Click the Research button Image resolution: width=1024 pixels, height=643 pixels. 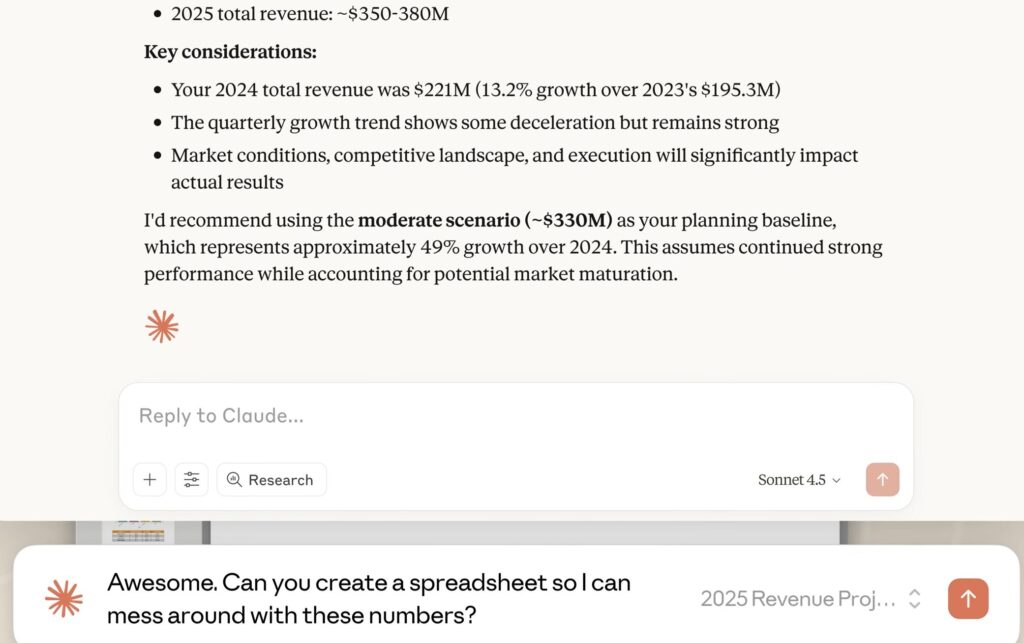[x=271, y=480]
